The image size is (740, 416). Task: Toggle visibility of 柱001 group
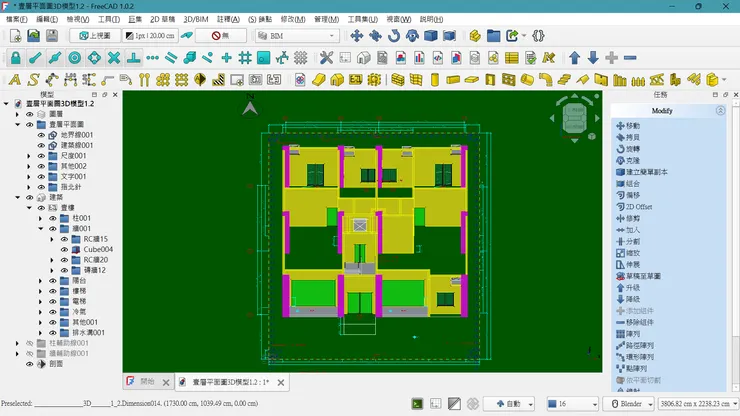point(53,218)
